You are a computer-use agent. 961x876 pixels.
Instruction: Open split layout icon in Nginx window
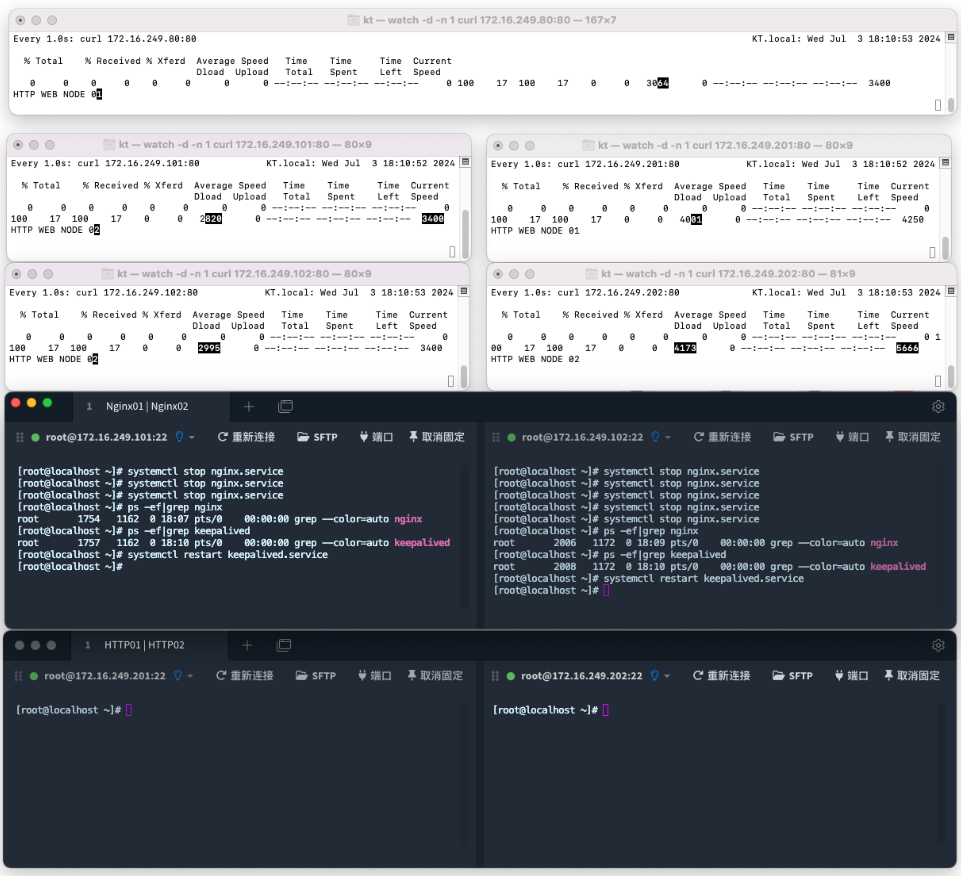285,406
